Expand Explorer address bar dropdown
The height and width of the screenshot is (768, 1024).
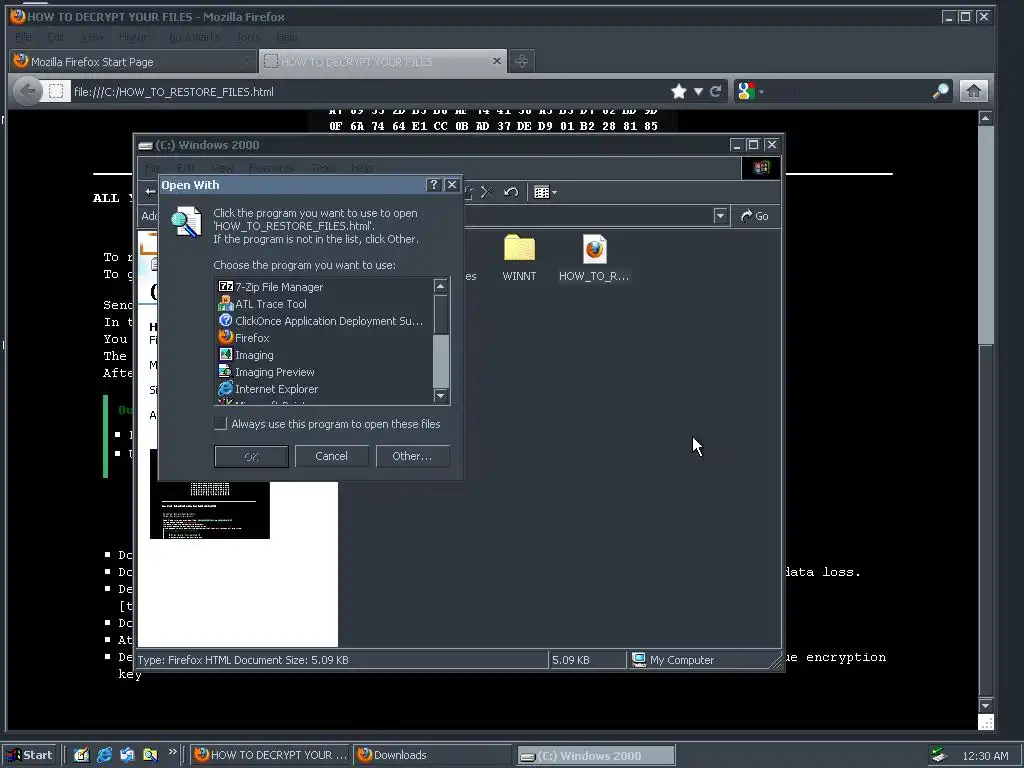click(x=720, y=216)
